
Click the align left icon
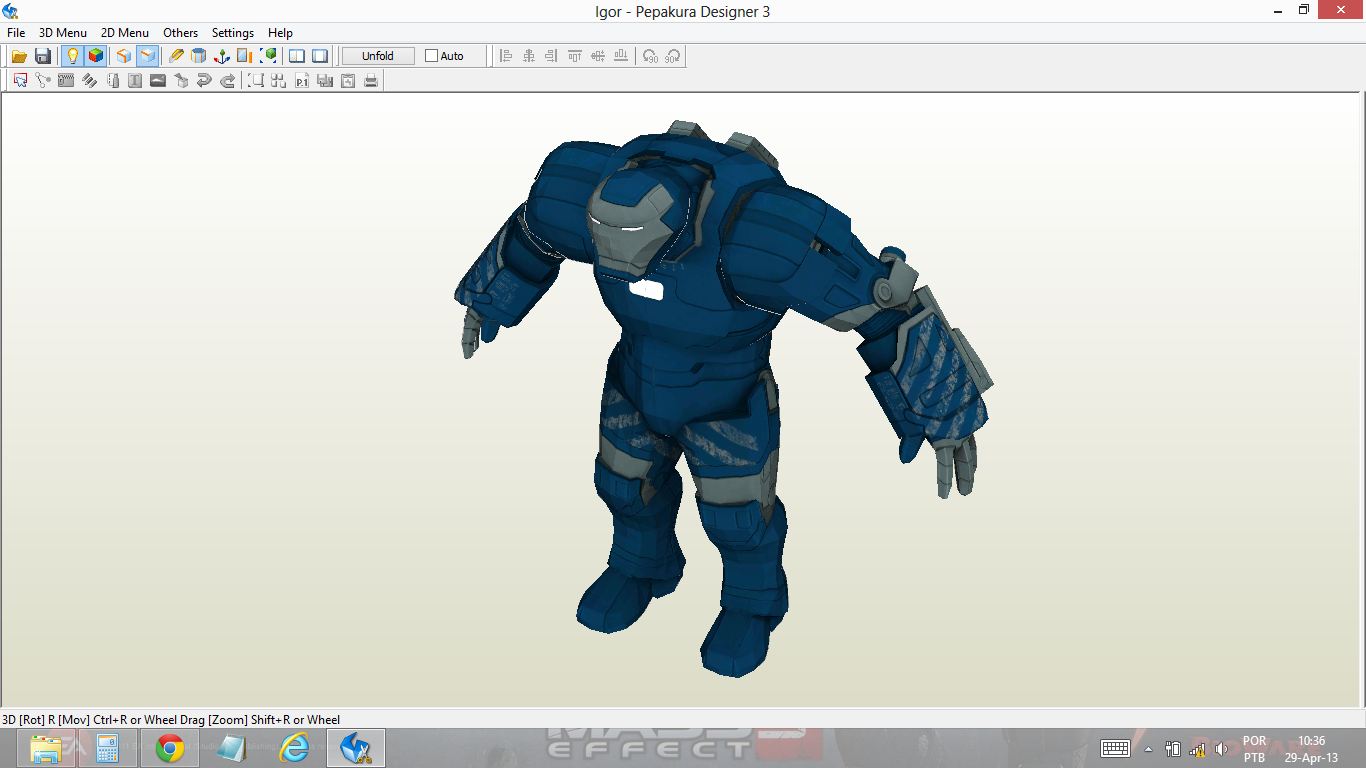506,56
